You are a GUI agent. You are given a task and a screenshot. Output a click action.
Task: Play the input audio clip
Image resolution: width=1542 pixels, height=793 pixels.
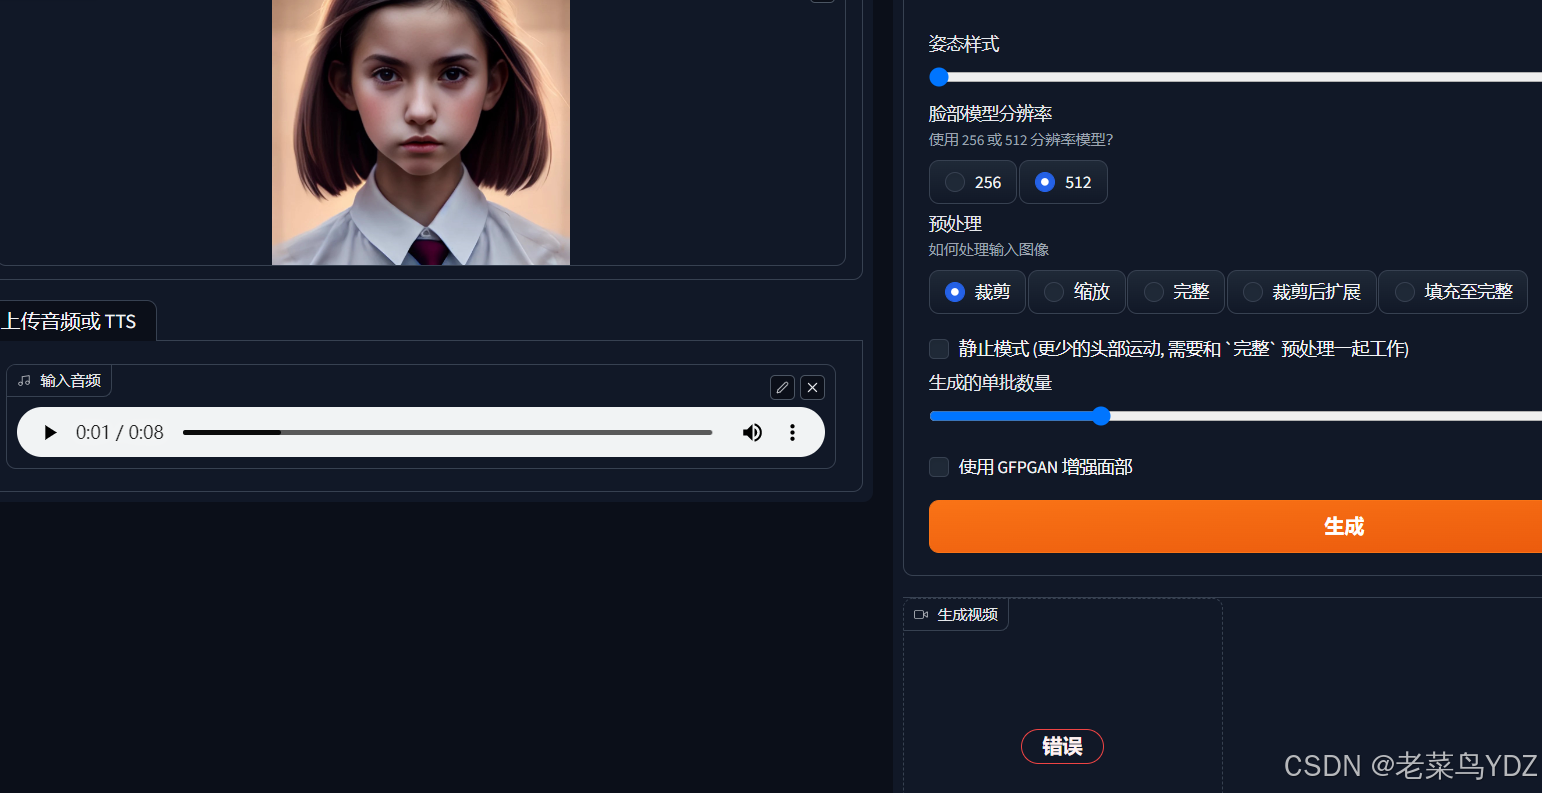point(50,432)
